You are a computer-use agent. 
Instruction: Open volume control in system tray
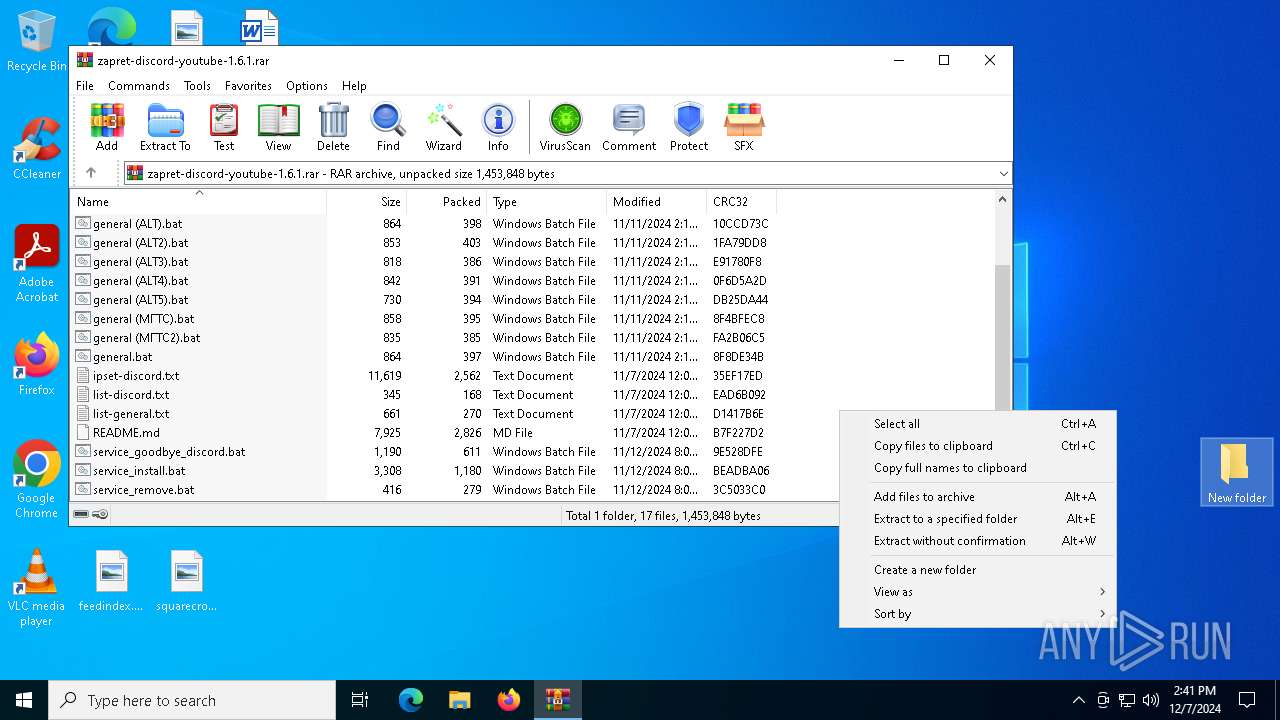coord(1151,700)
